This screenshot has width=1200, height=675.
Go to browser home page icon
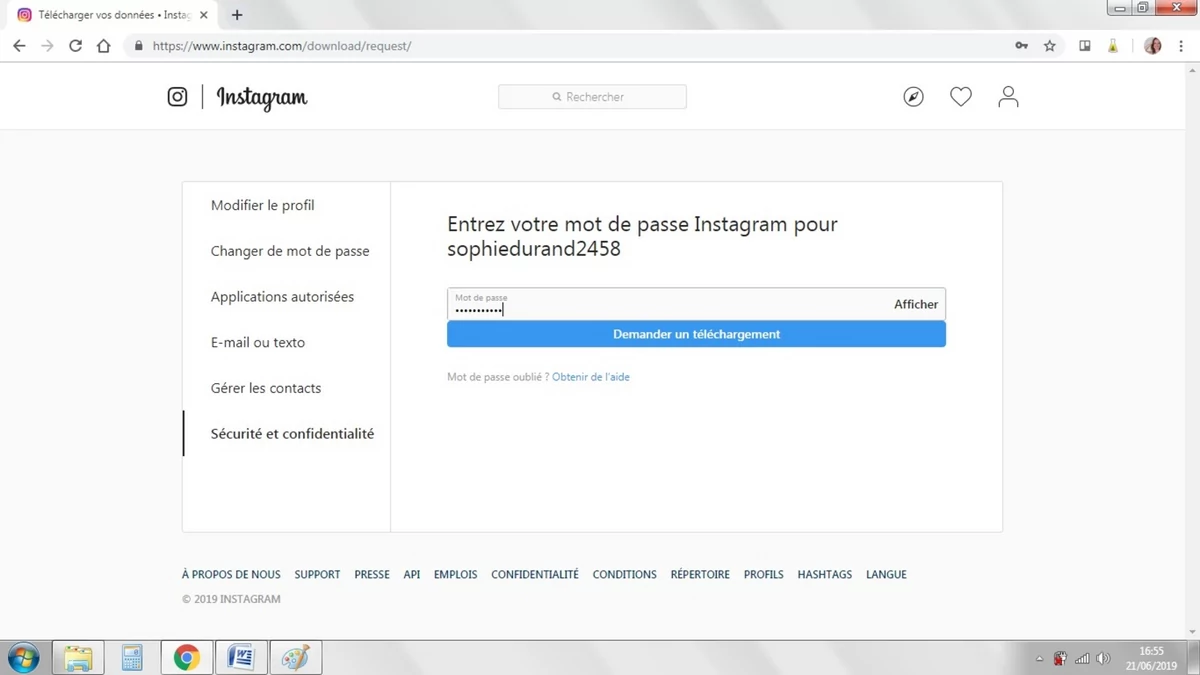[103, 46]
